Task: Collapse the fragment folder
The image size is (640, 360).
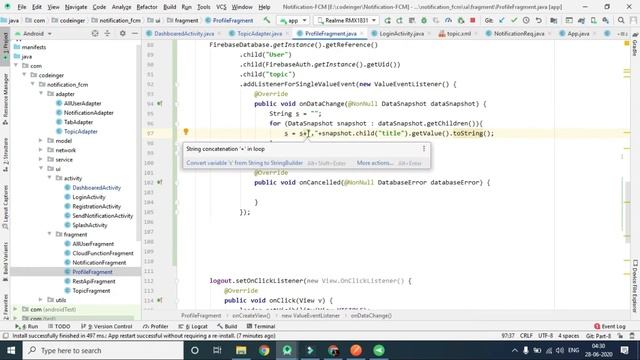Action: click(50, 234)
